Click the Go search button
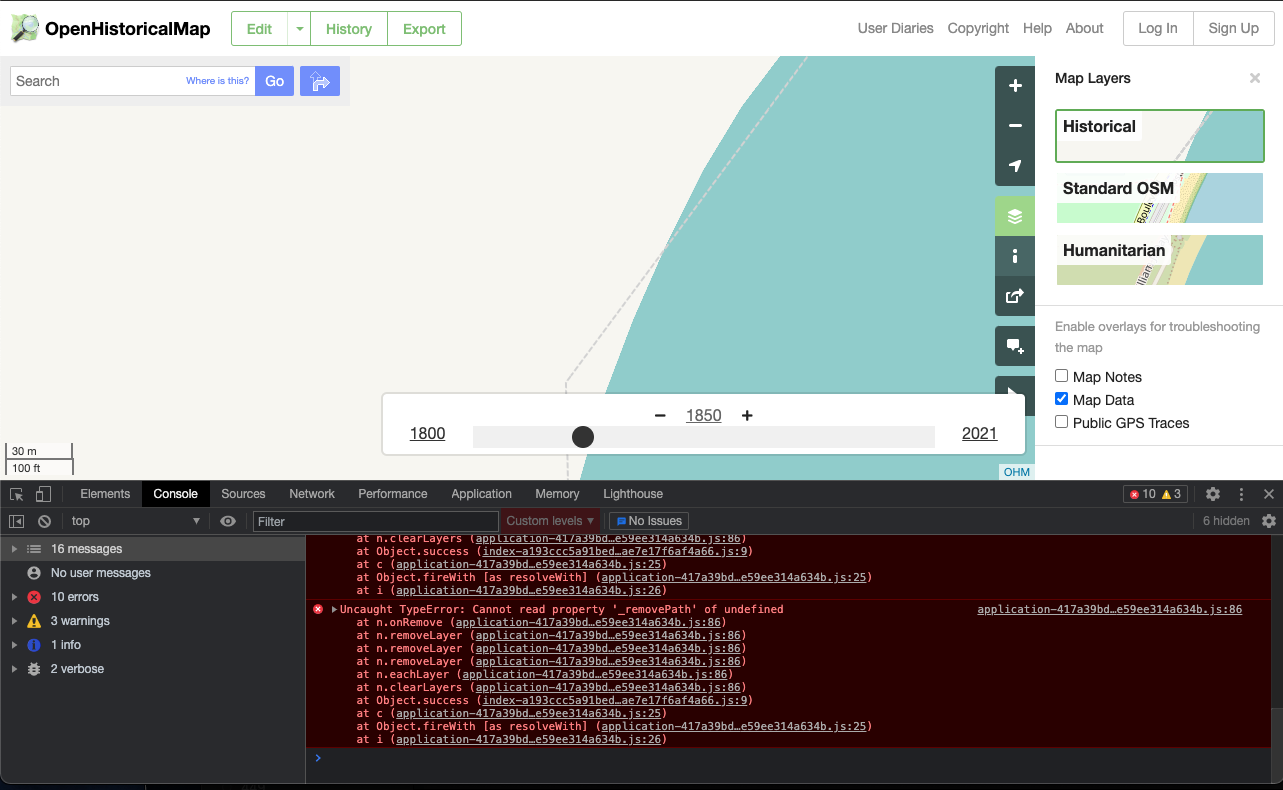This screenshot has width=1283, height=790. tap(275, 81)
